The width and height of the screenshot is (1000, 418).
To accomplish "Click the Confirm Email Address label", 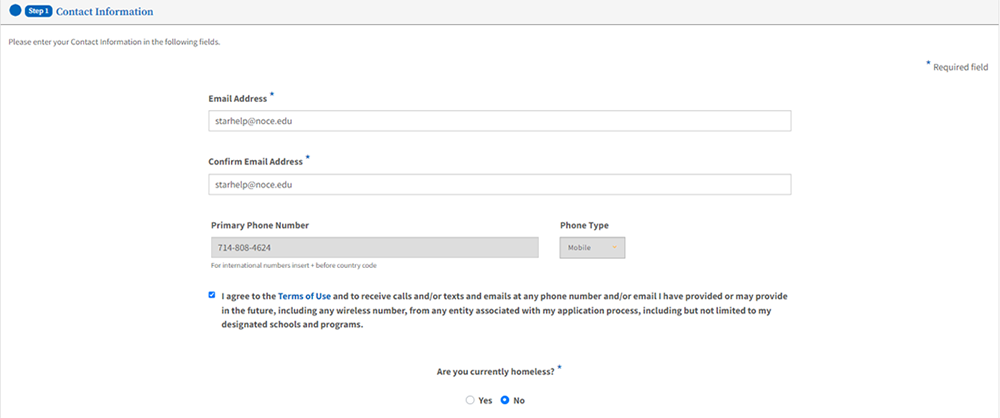I will point(256,162).
